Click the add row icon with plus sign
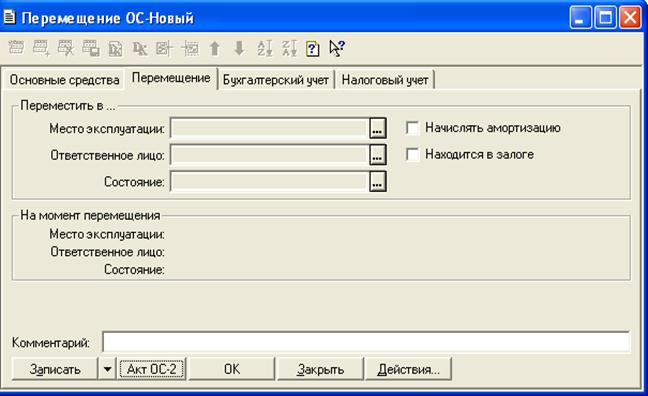The width and height of the screenshot is (648, 396). pyautogui.click(x=41, y=48)
